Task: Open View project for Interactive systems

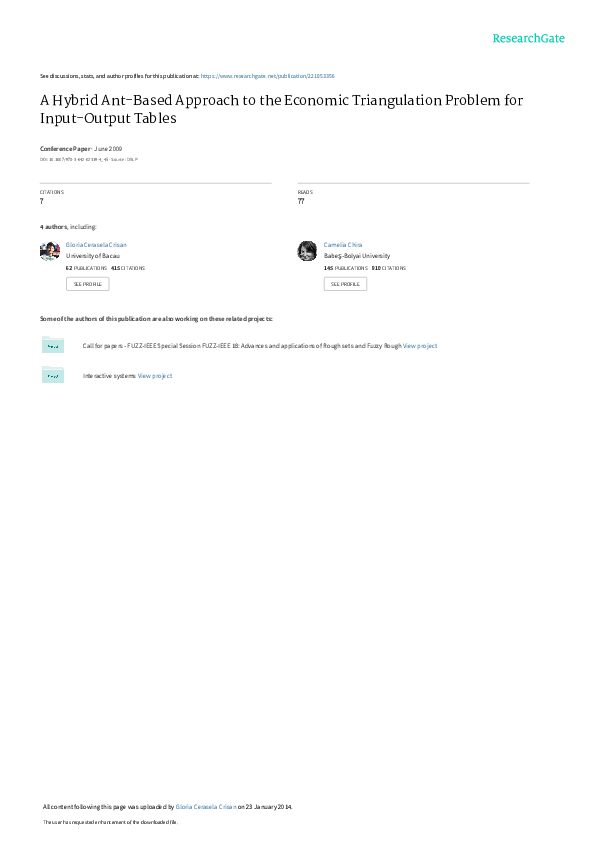Action: (x=155, y=376)
